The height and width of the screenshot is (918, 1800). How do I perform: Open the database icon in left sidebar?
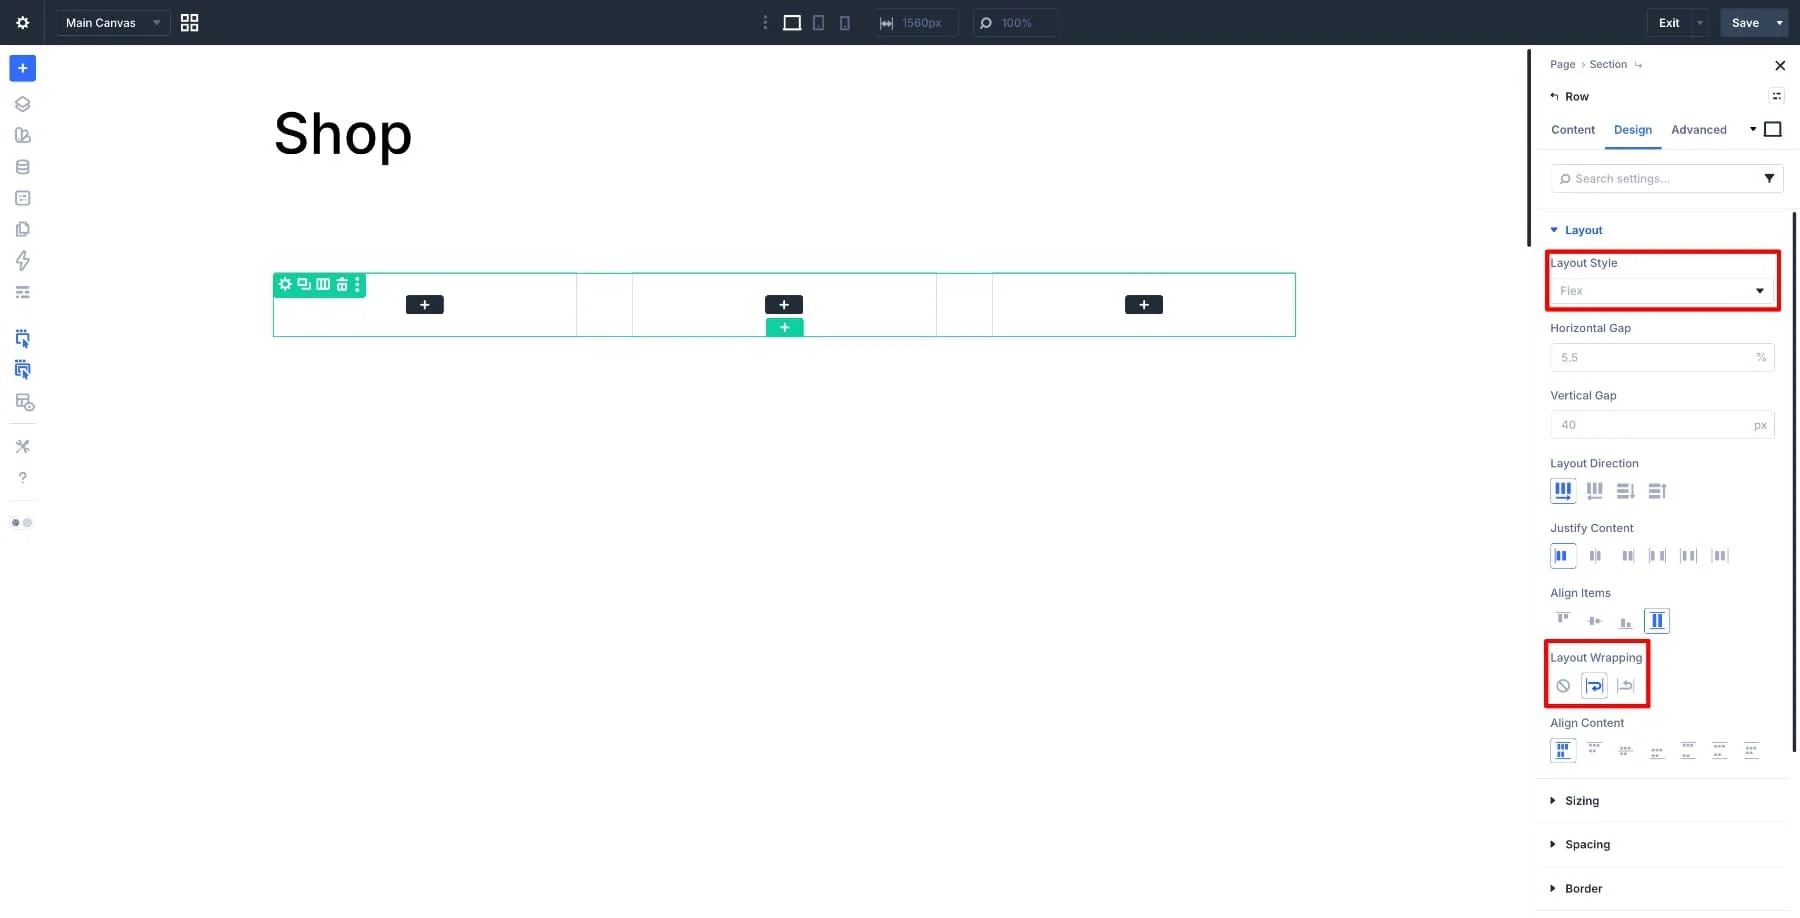click(22, 167)
